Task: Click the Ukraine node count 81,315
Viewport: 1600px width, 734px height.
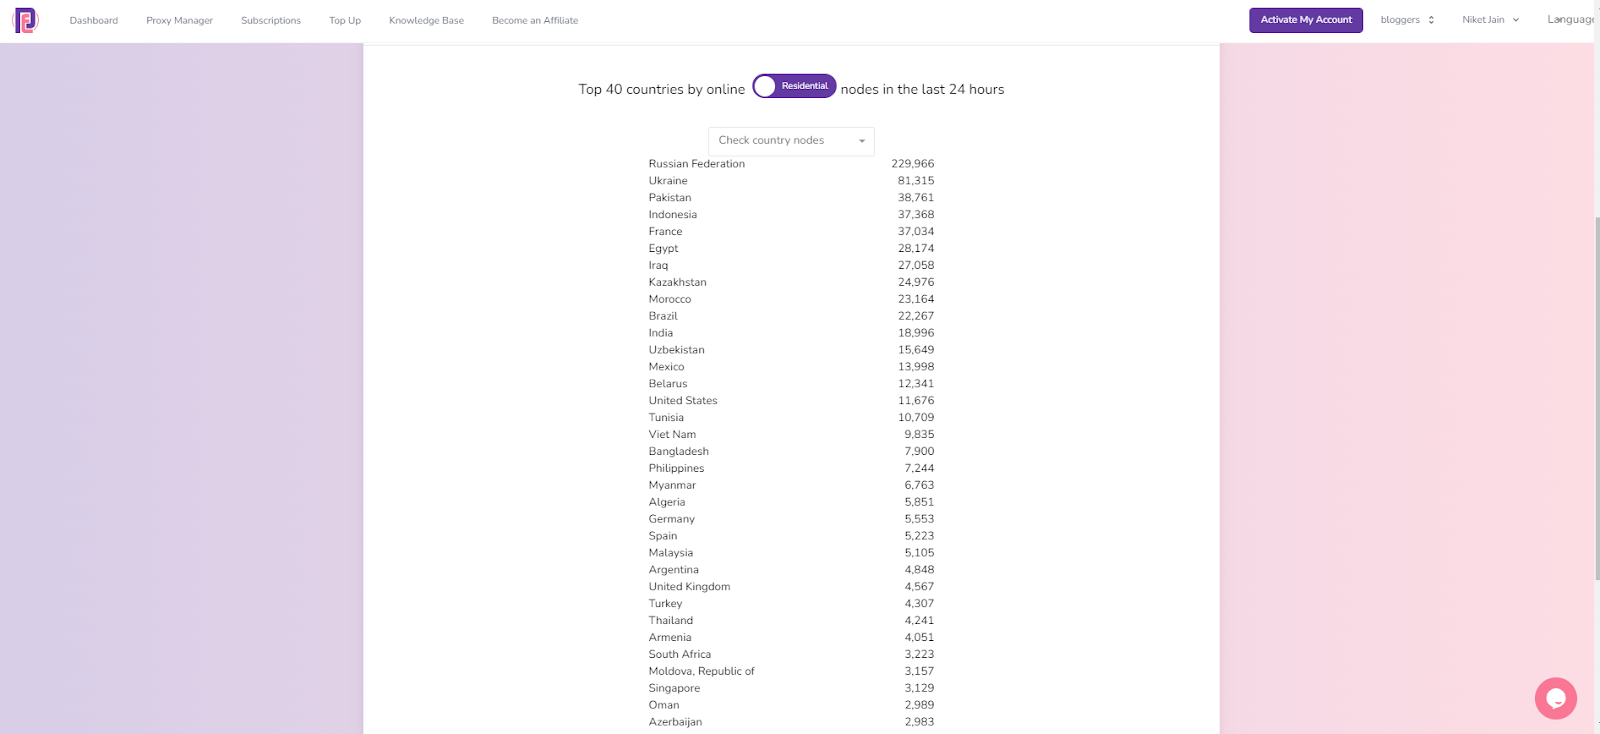Action: pyautogui.click(x=915, y=181)
